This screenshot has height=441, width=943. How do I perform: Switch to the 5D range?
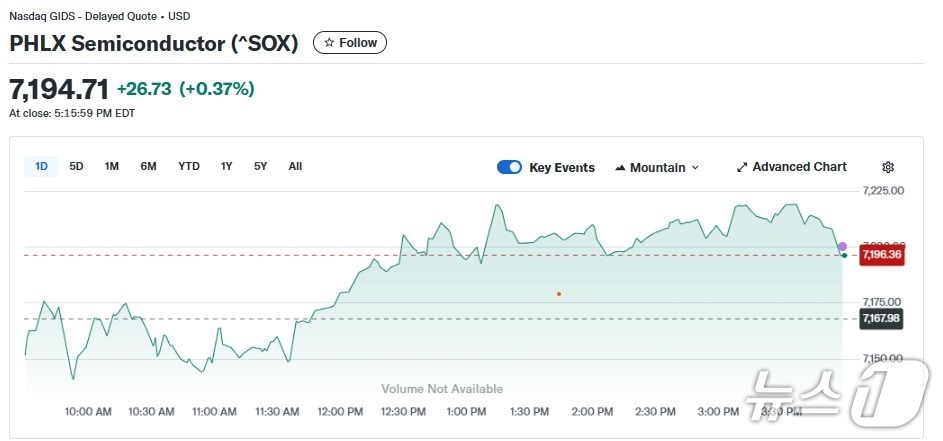tap(76, 166)
